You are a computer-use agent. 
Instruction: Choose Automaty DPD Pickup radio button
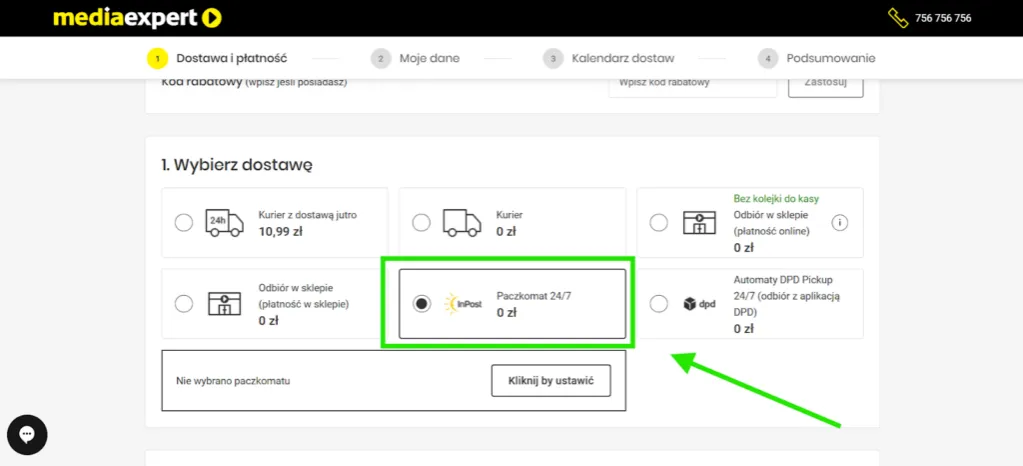pos(658,303)
